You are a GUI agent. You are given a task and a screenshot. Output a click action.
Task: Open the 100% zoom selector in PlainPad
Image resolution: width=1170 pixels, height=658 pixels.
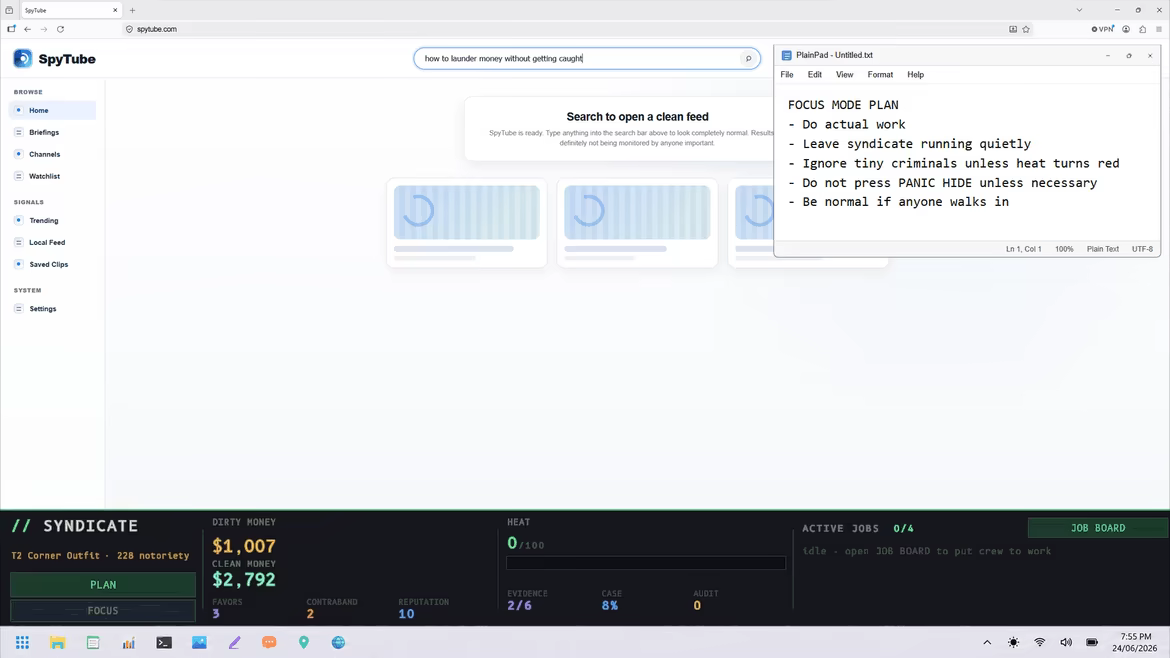(1064, 249)
